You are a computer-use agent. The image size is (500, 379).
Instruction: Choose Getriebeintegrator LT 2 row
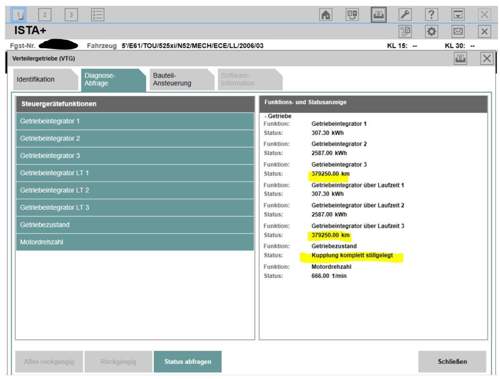tap(135, 190)
